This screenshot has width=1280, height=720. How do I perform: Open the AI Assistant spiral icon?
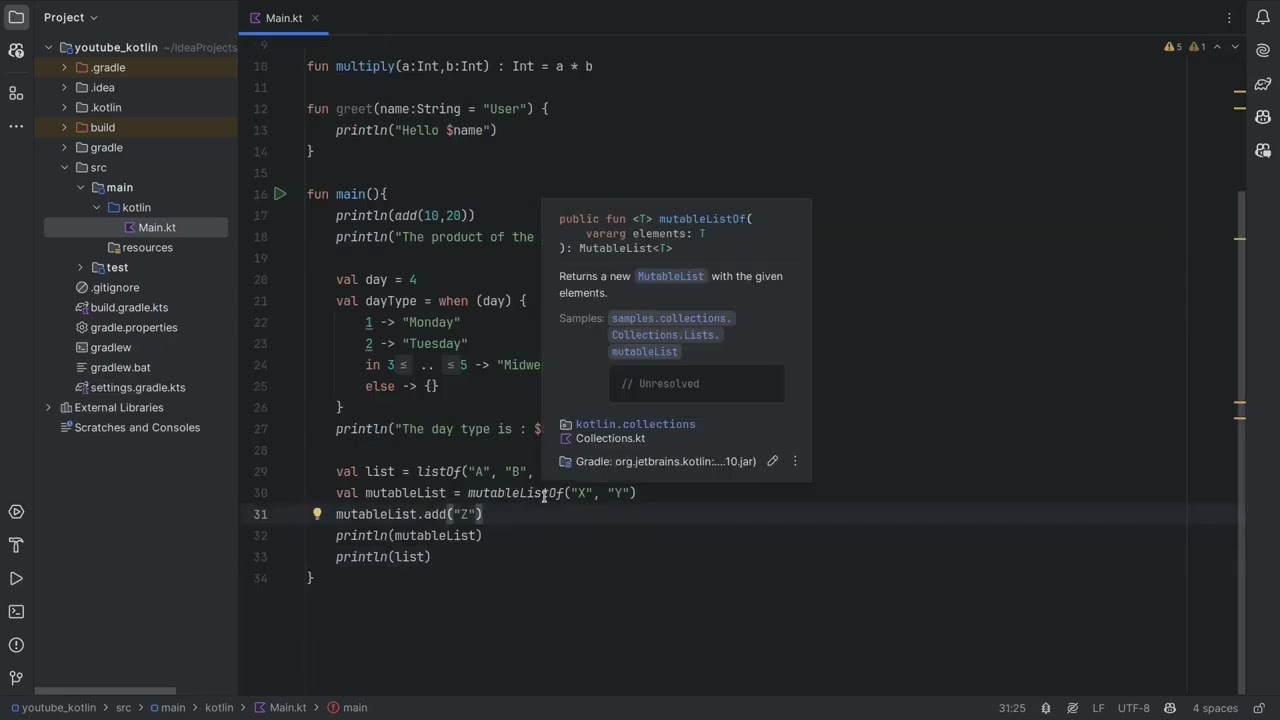click(x=1262, y=51)
